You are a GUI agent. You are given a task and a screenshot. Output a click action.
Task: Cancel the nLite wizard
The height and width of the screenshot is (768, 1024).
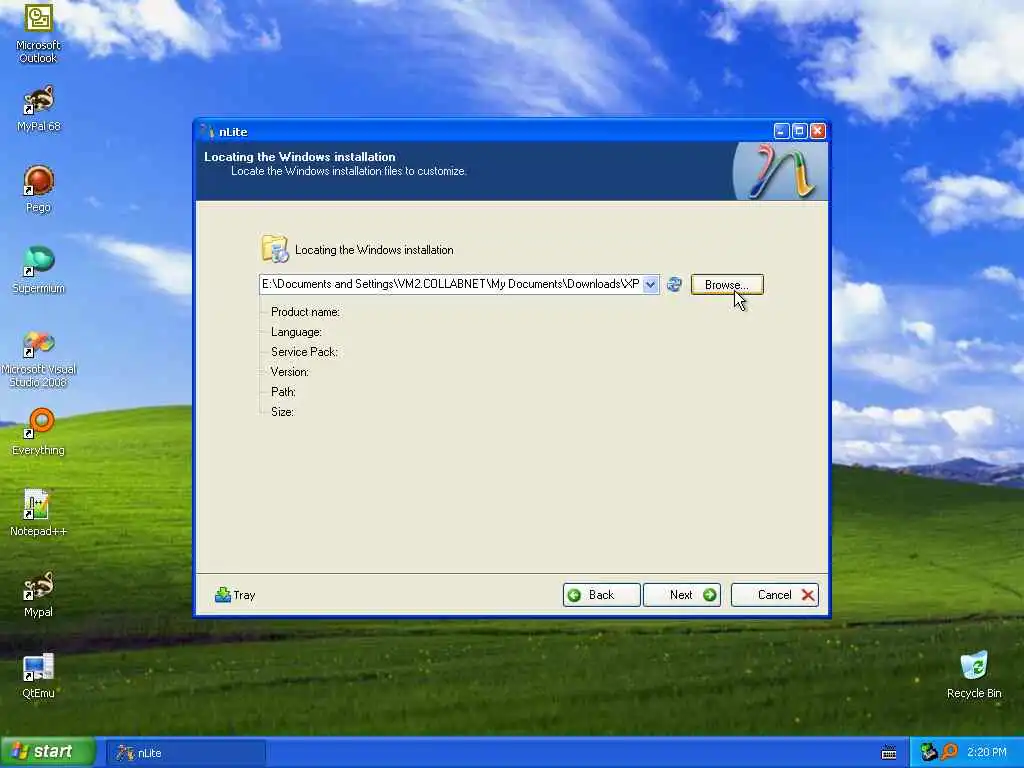coord(775,595)
